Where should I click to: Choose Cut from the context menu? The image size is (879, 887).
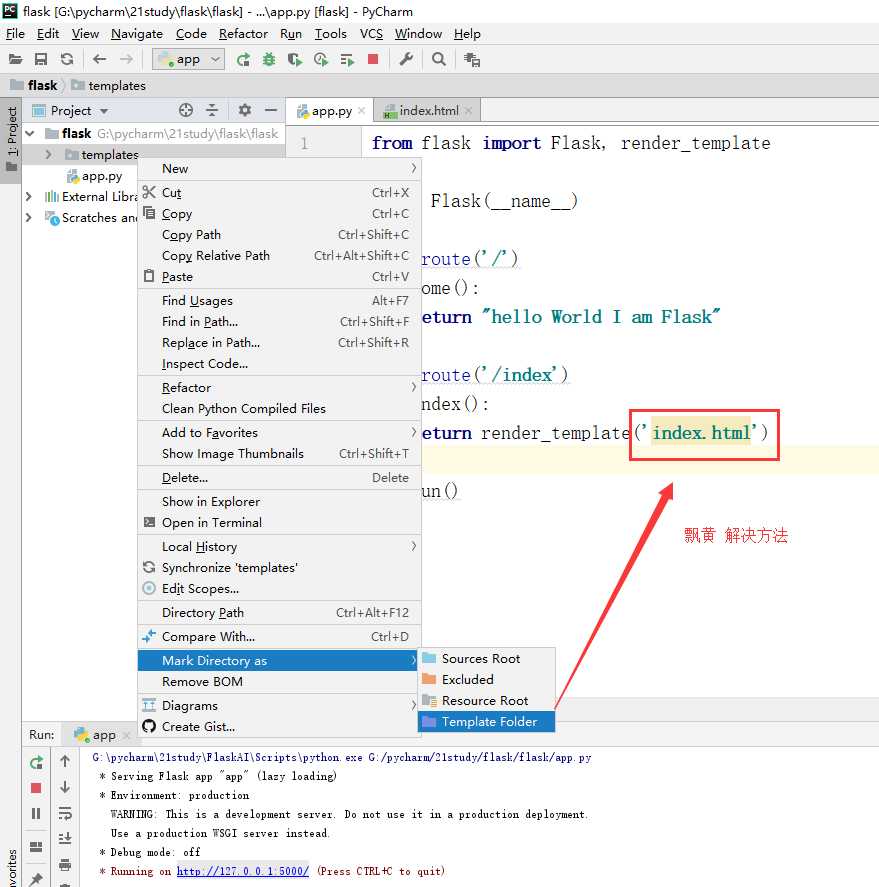[279, 193]
